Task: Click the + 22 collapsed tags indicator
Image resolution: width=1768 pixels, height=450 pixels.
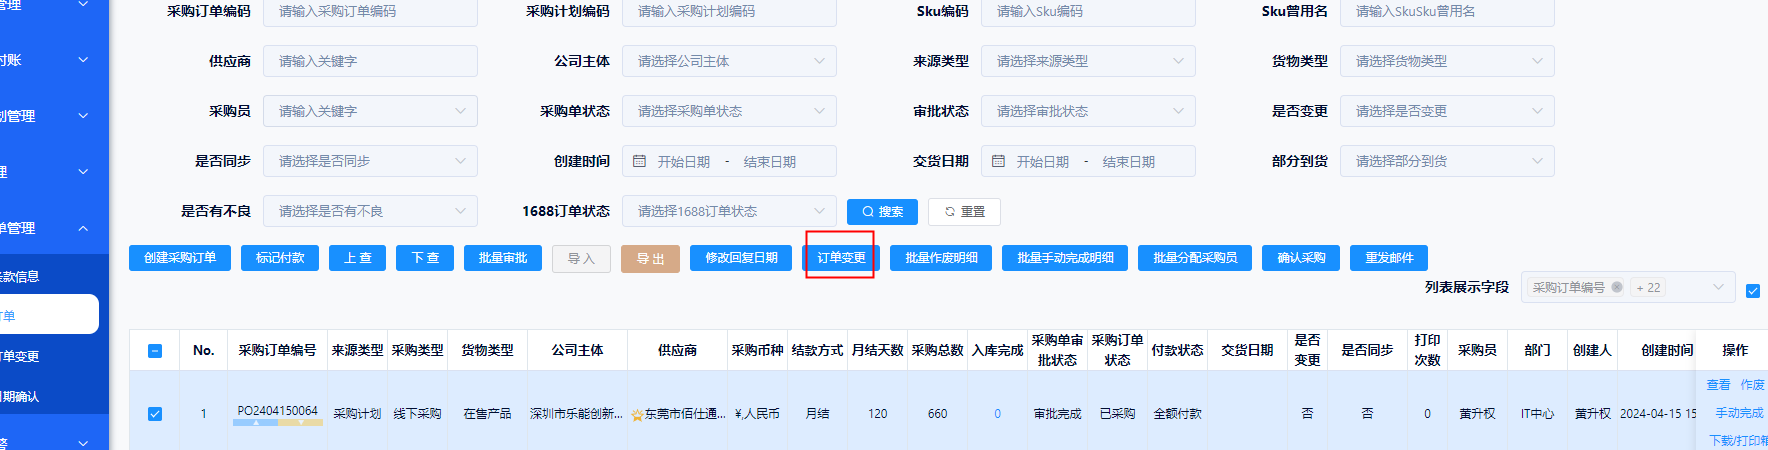Action: coord(1648,288)
